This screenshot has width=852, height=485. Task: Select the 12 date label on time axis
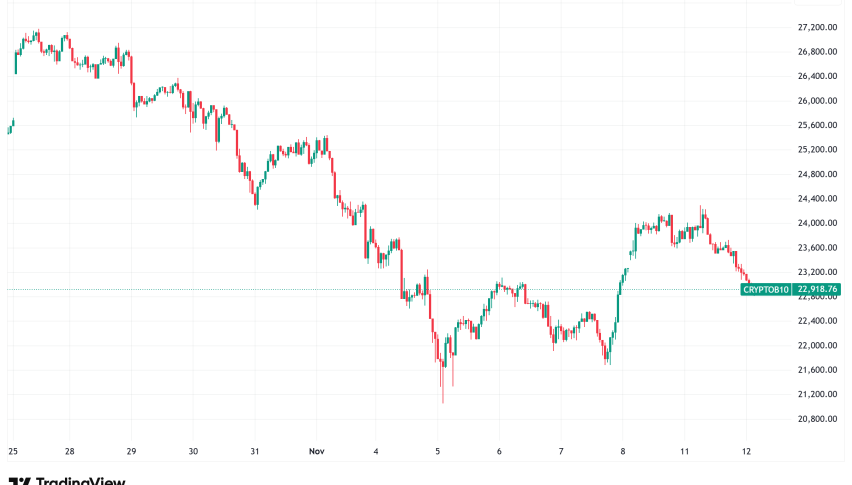(x=745, y=451)
